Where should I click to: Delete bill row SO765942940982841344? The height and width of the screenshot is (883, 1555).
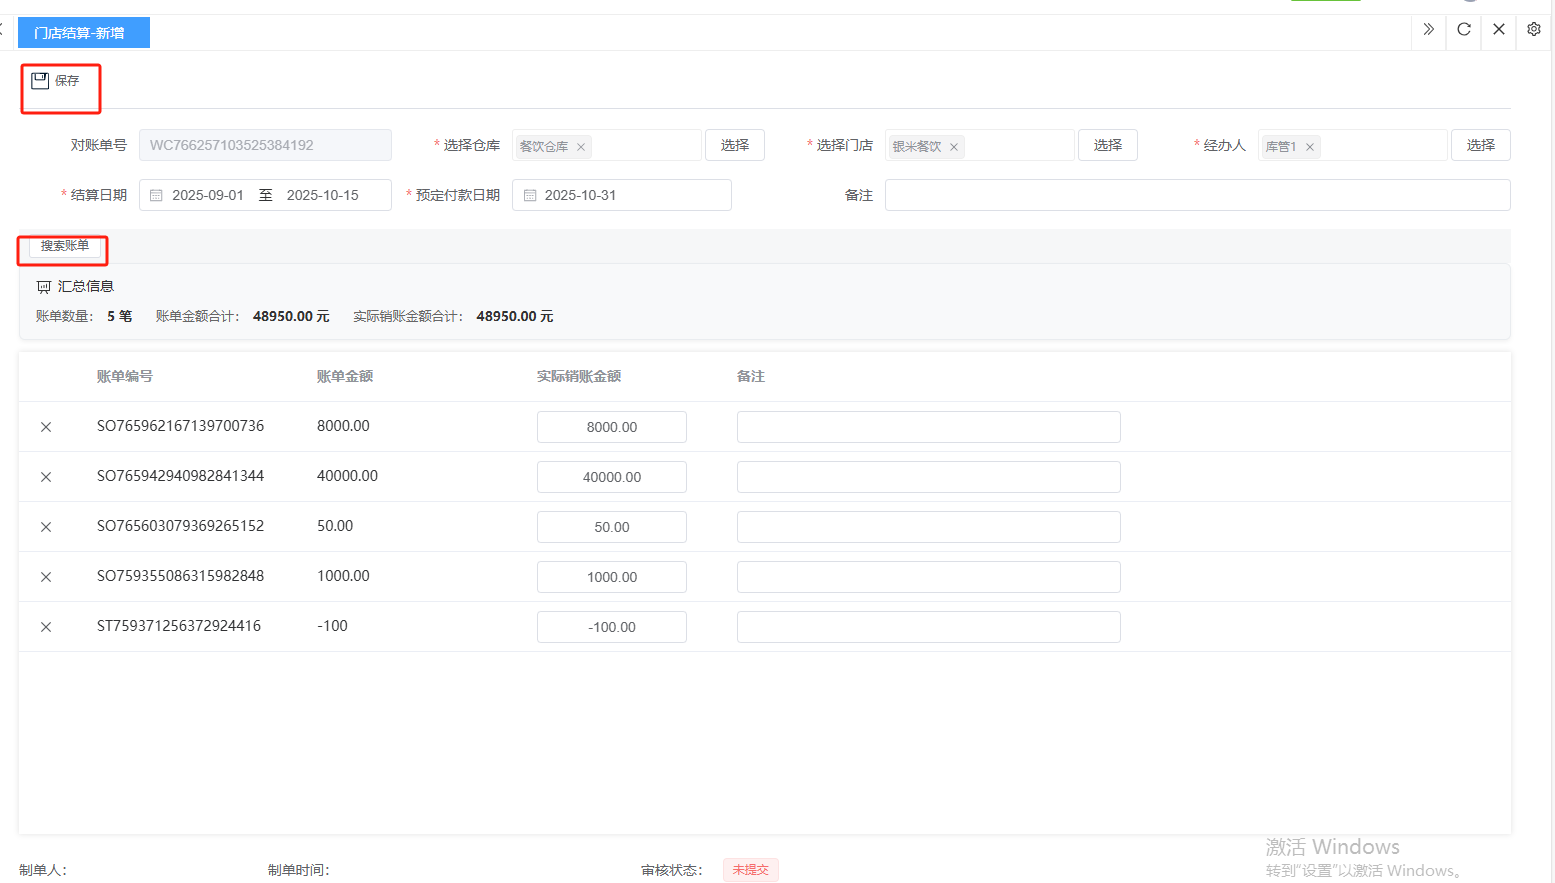(x=46, y=477)
